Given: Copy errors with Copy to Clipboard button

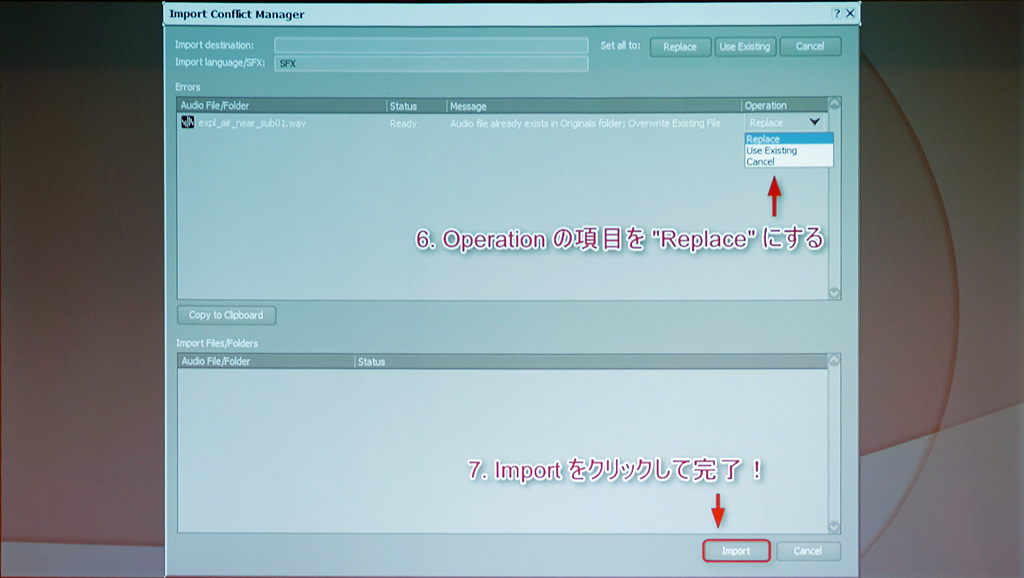Looking at the screenshot, I should click(x=226, y=315).
